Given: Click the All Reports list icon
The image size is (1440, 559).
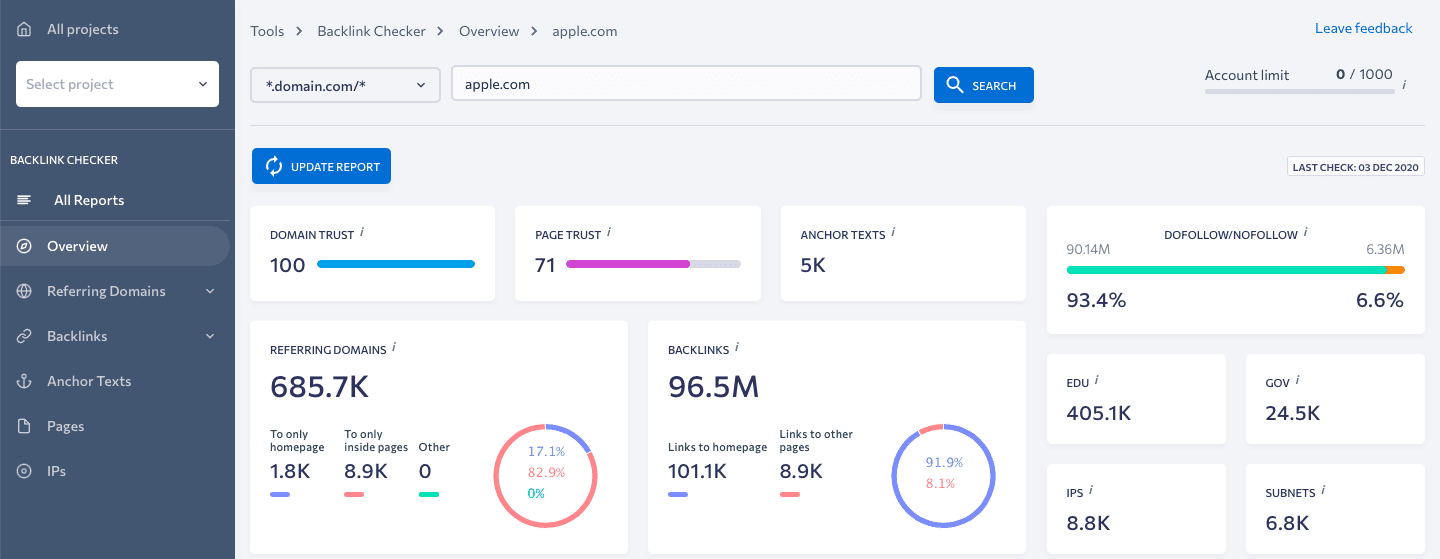Looking at the screenshot, I should pos(24,200).
